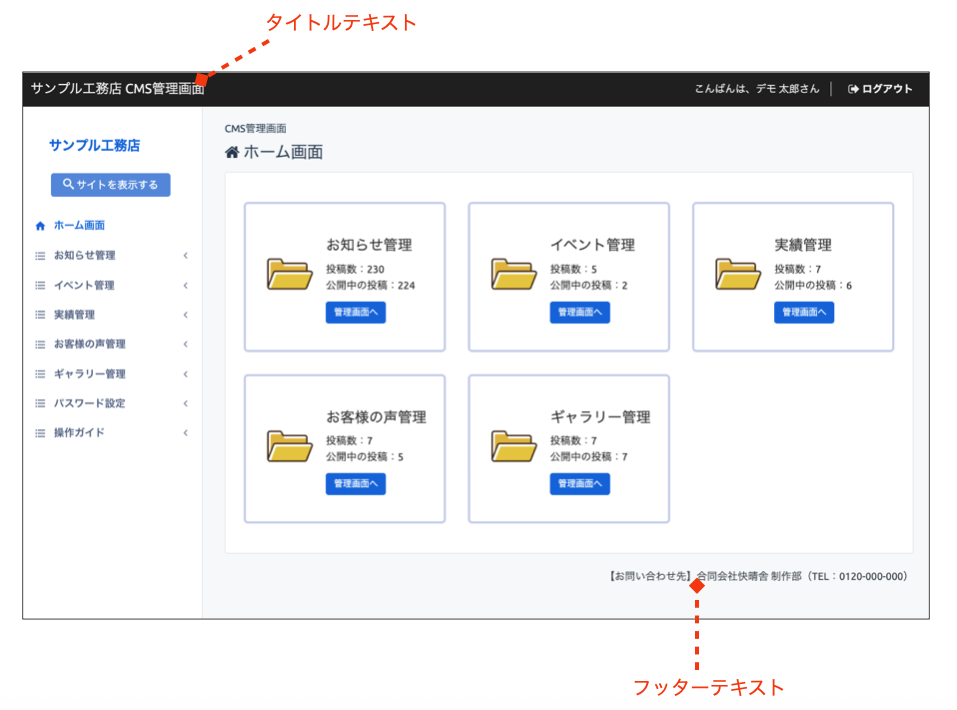Expand the ギャラリー管理 sidebar chevron
The image size is (957, 710).
click(x=186, y=374)
